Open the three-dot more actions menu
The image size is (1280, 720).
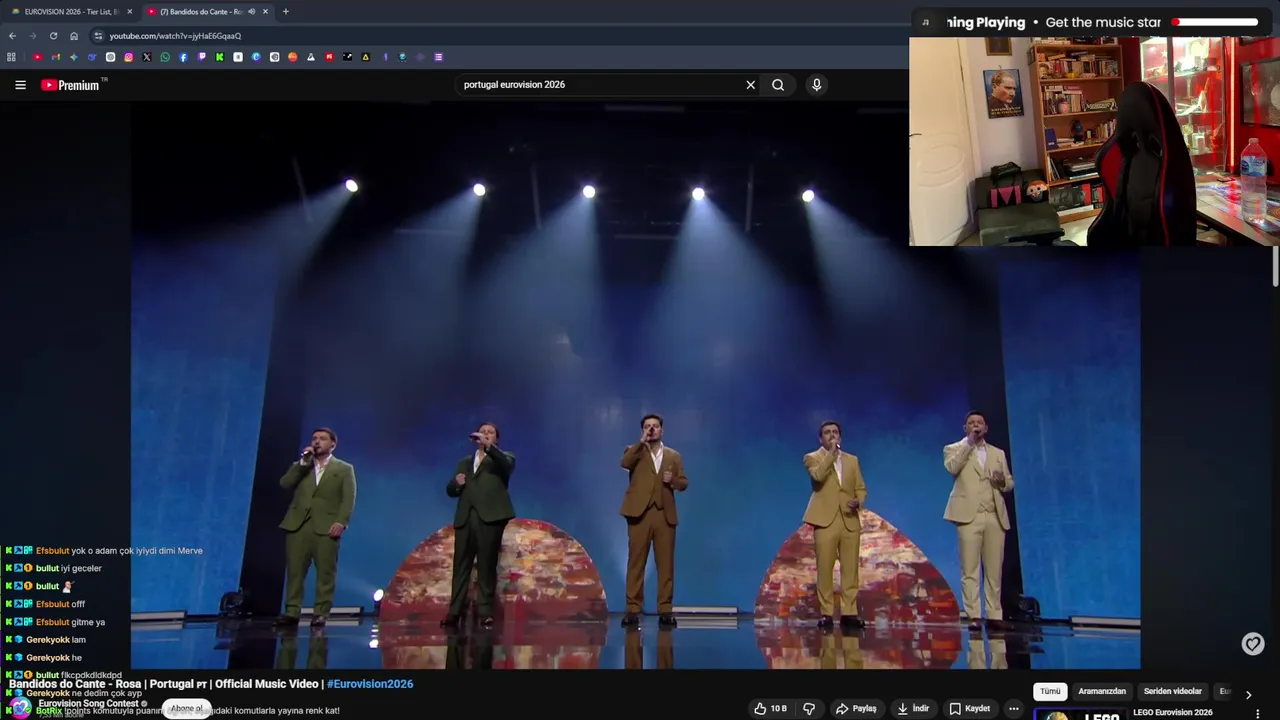click(x=1013, y=709)
